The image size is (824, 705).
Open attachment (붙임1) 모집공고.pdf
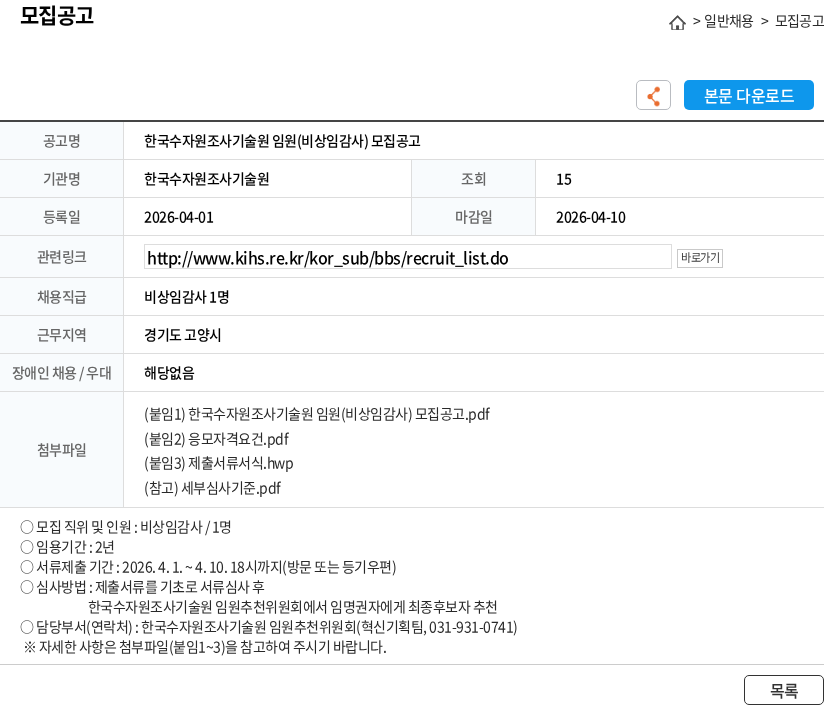pos(316,414)
